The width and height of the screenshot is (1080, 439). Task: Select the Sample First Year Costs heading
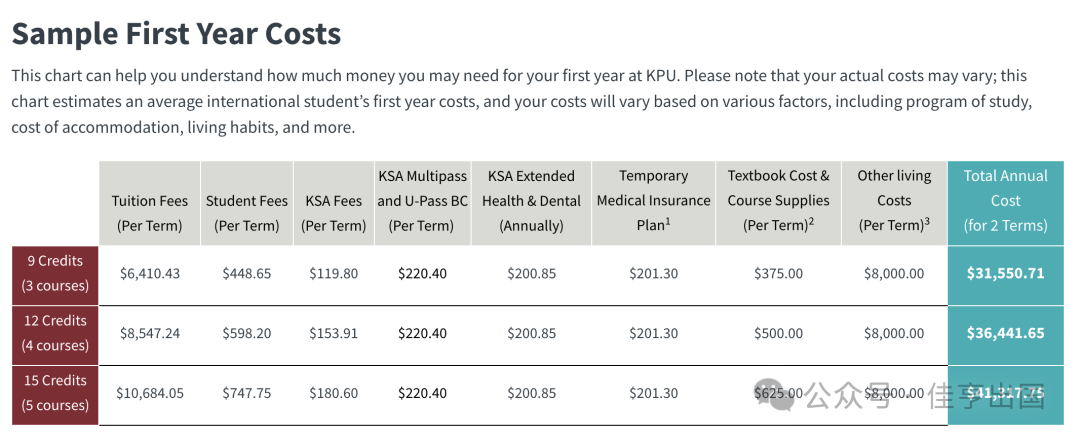(176, 33)
